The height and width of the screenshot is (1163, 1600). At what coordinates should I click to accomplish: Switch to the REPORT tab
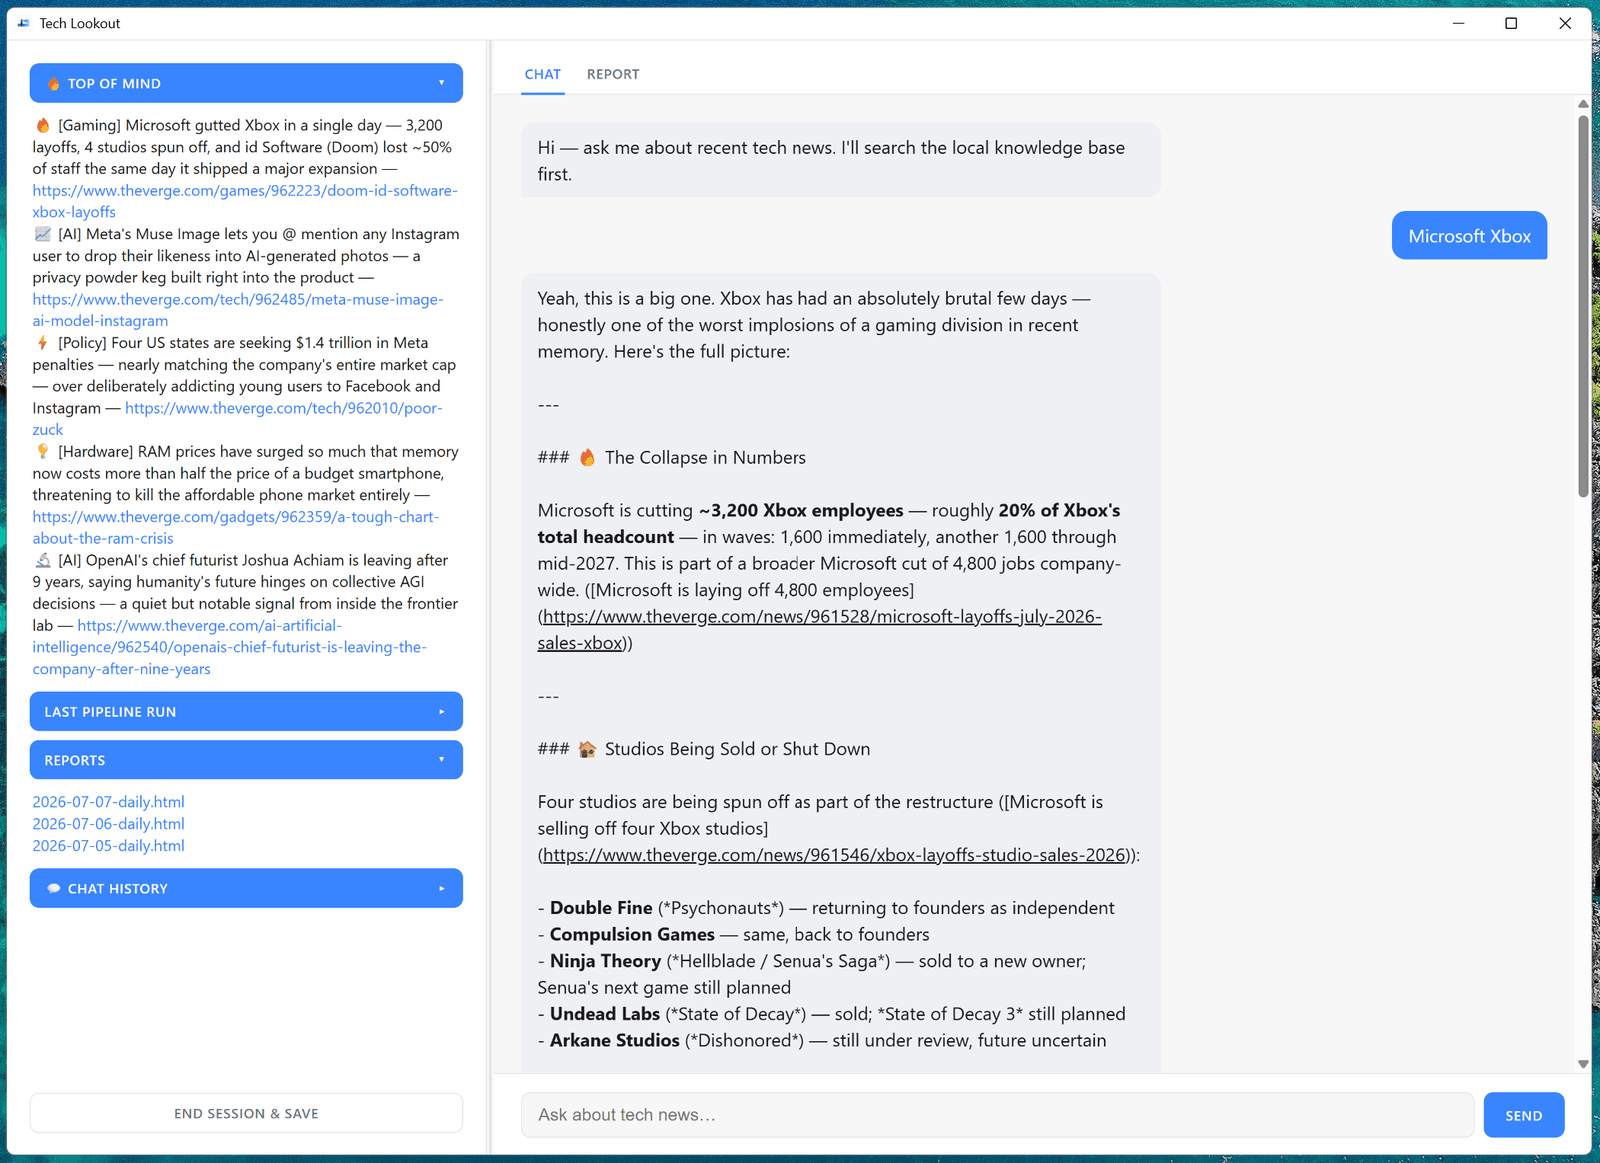click(613, 74)
